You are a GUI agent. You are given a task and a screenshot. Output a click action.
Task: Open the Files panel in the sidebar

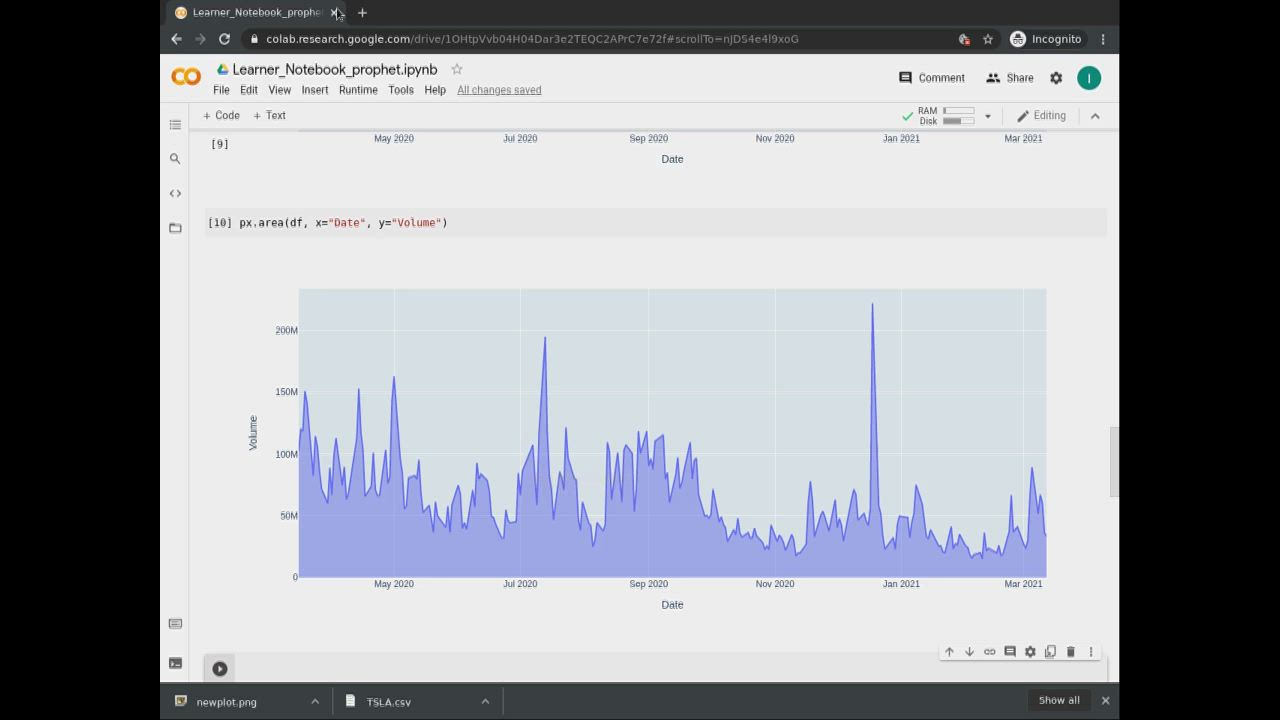175,228
